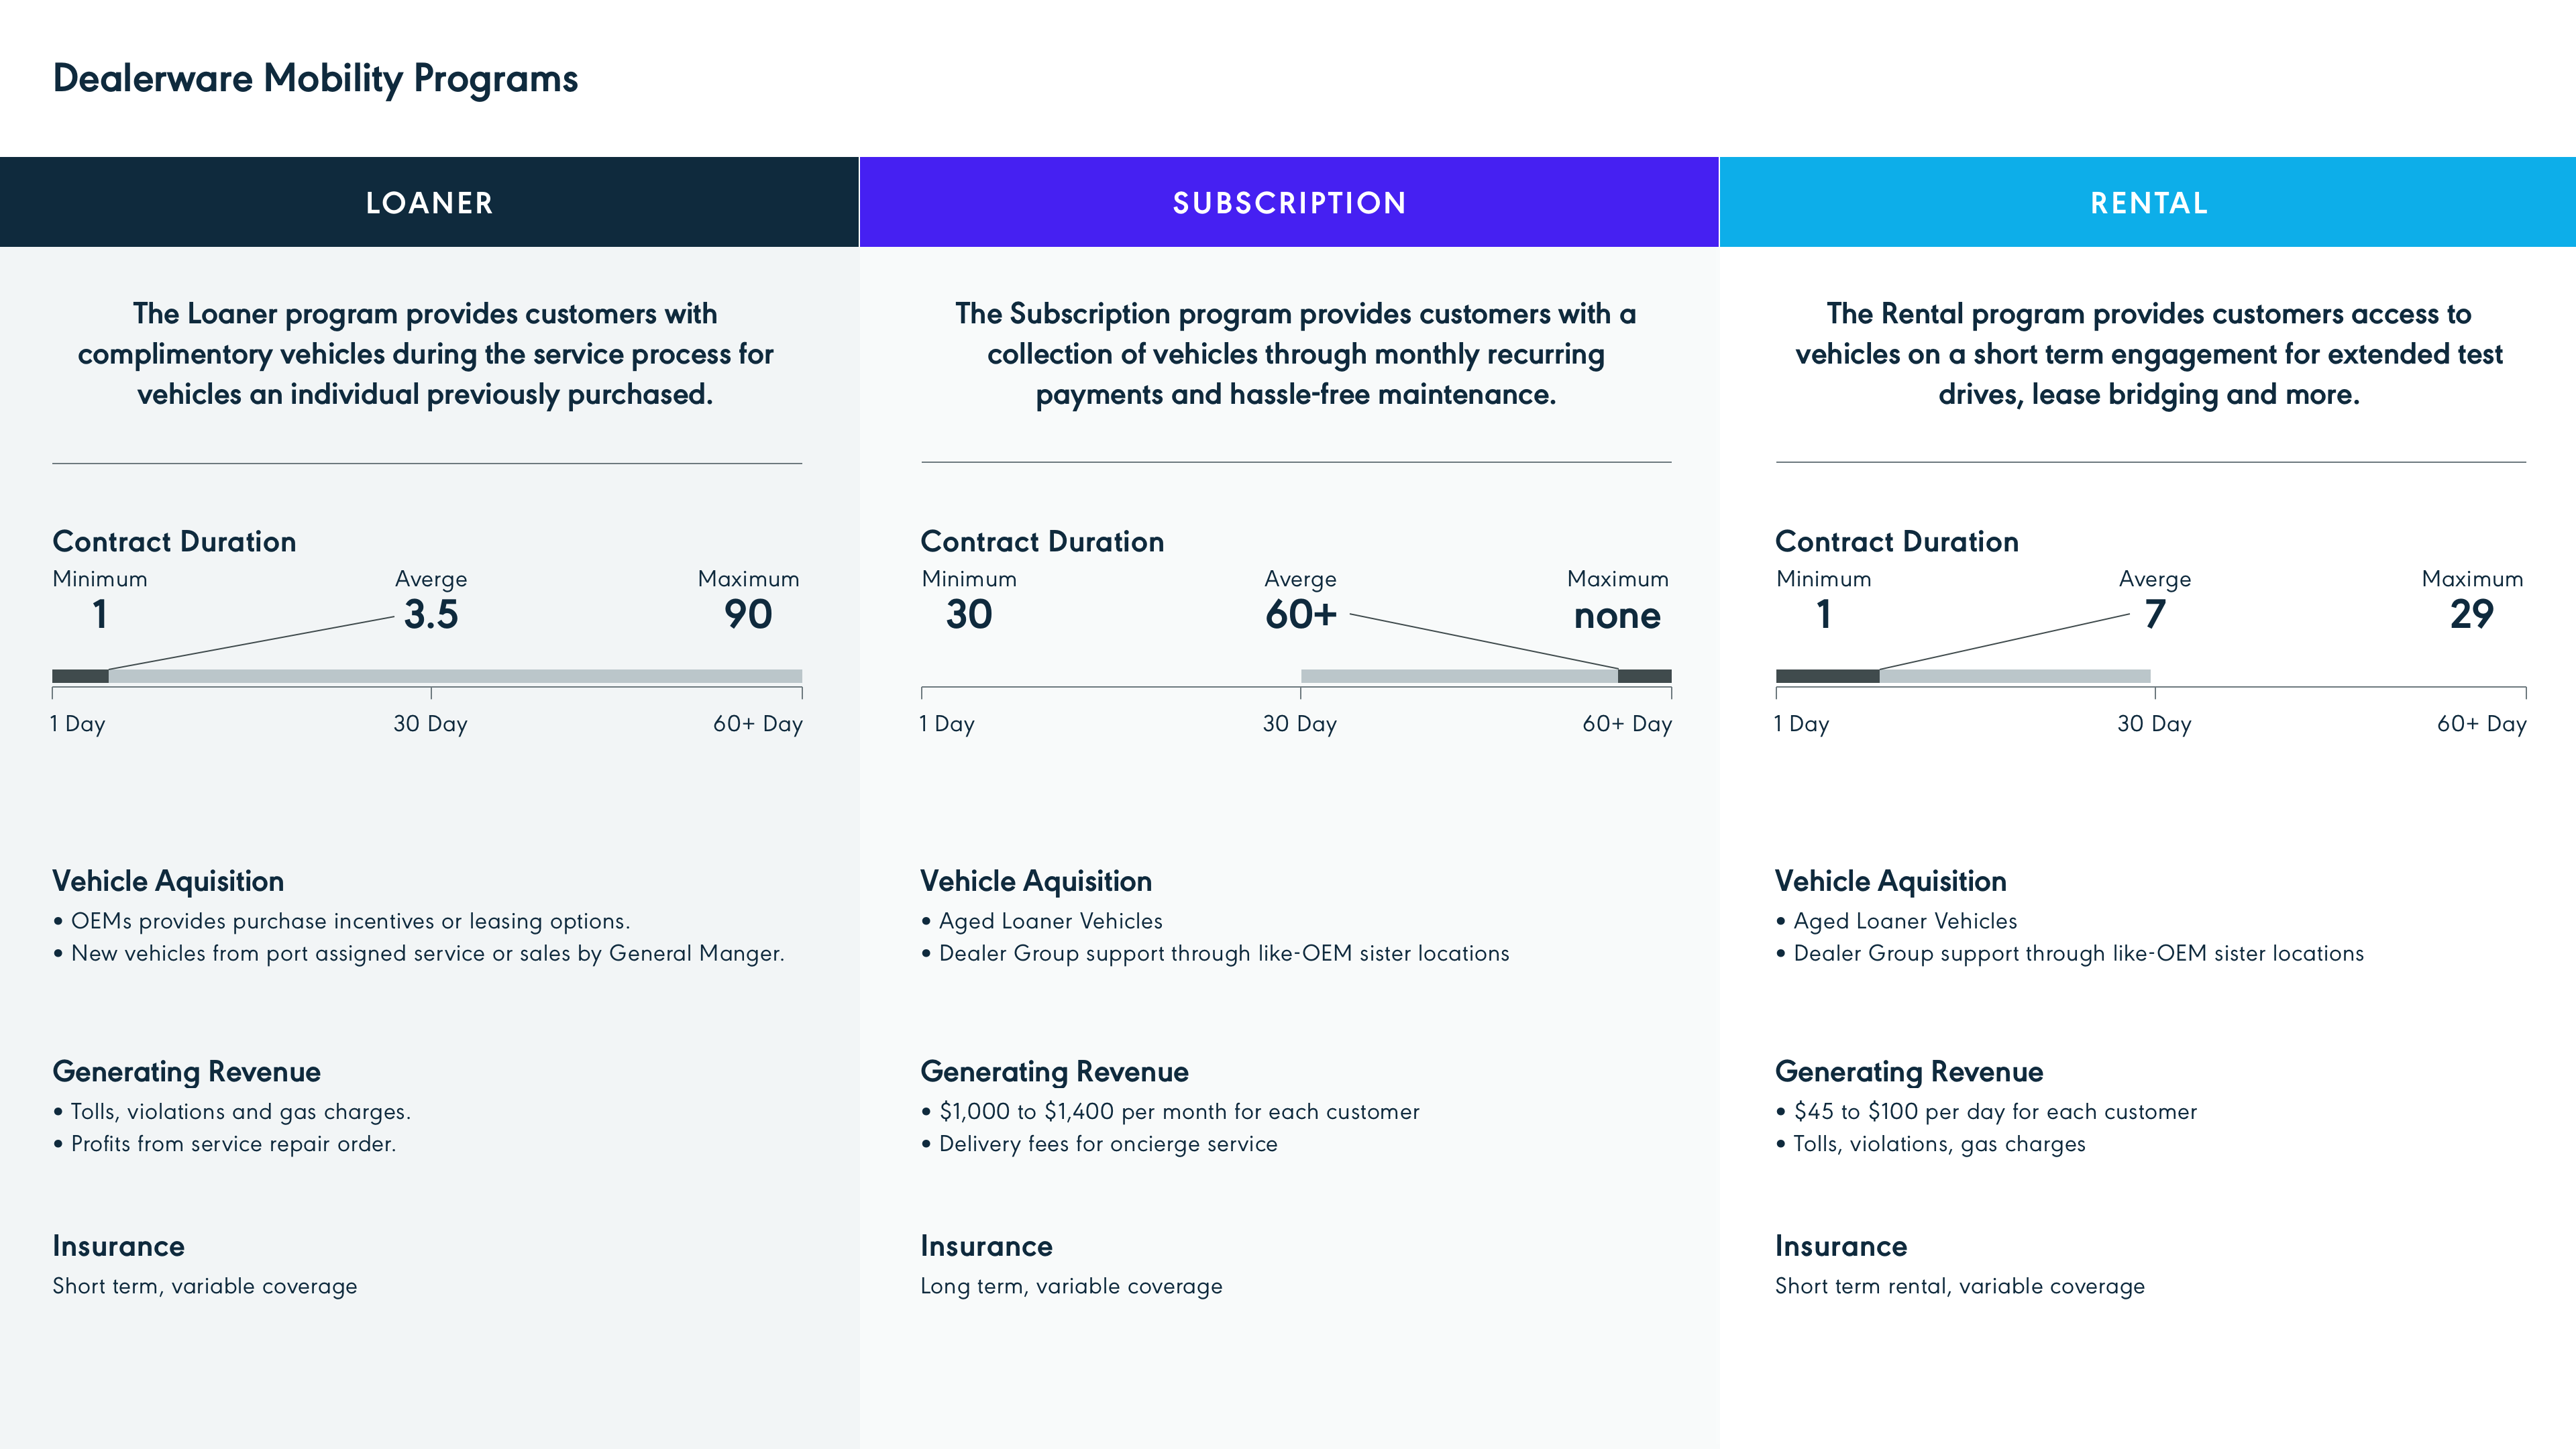Select Rental maximum value 29
The image size is (2576, 1449).
(x=2471, y=614)
